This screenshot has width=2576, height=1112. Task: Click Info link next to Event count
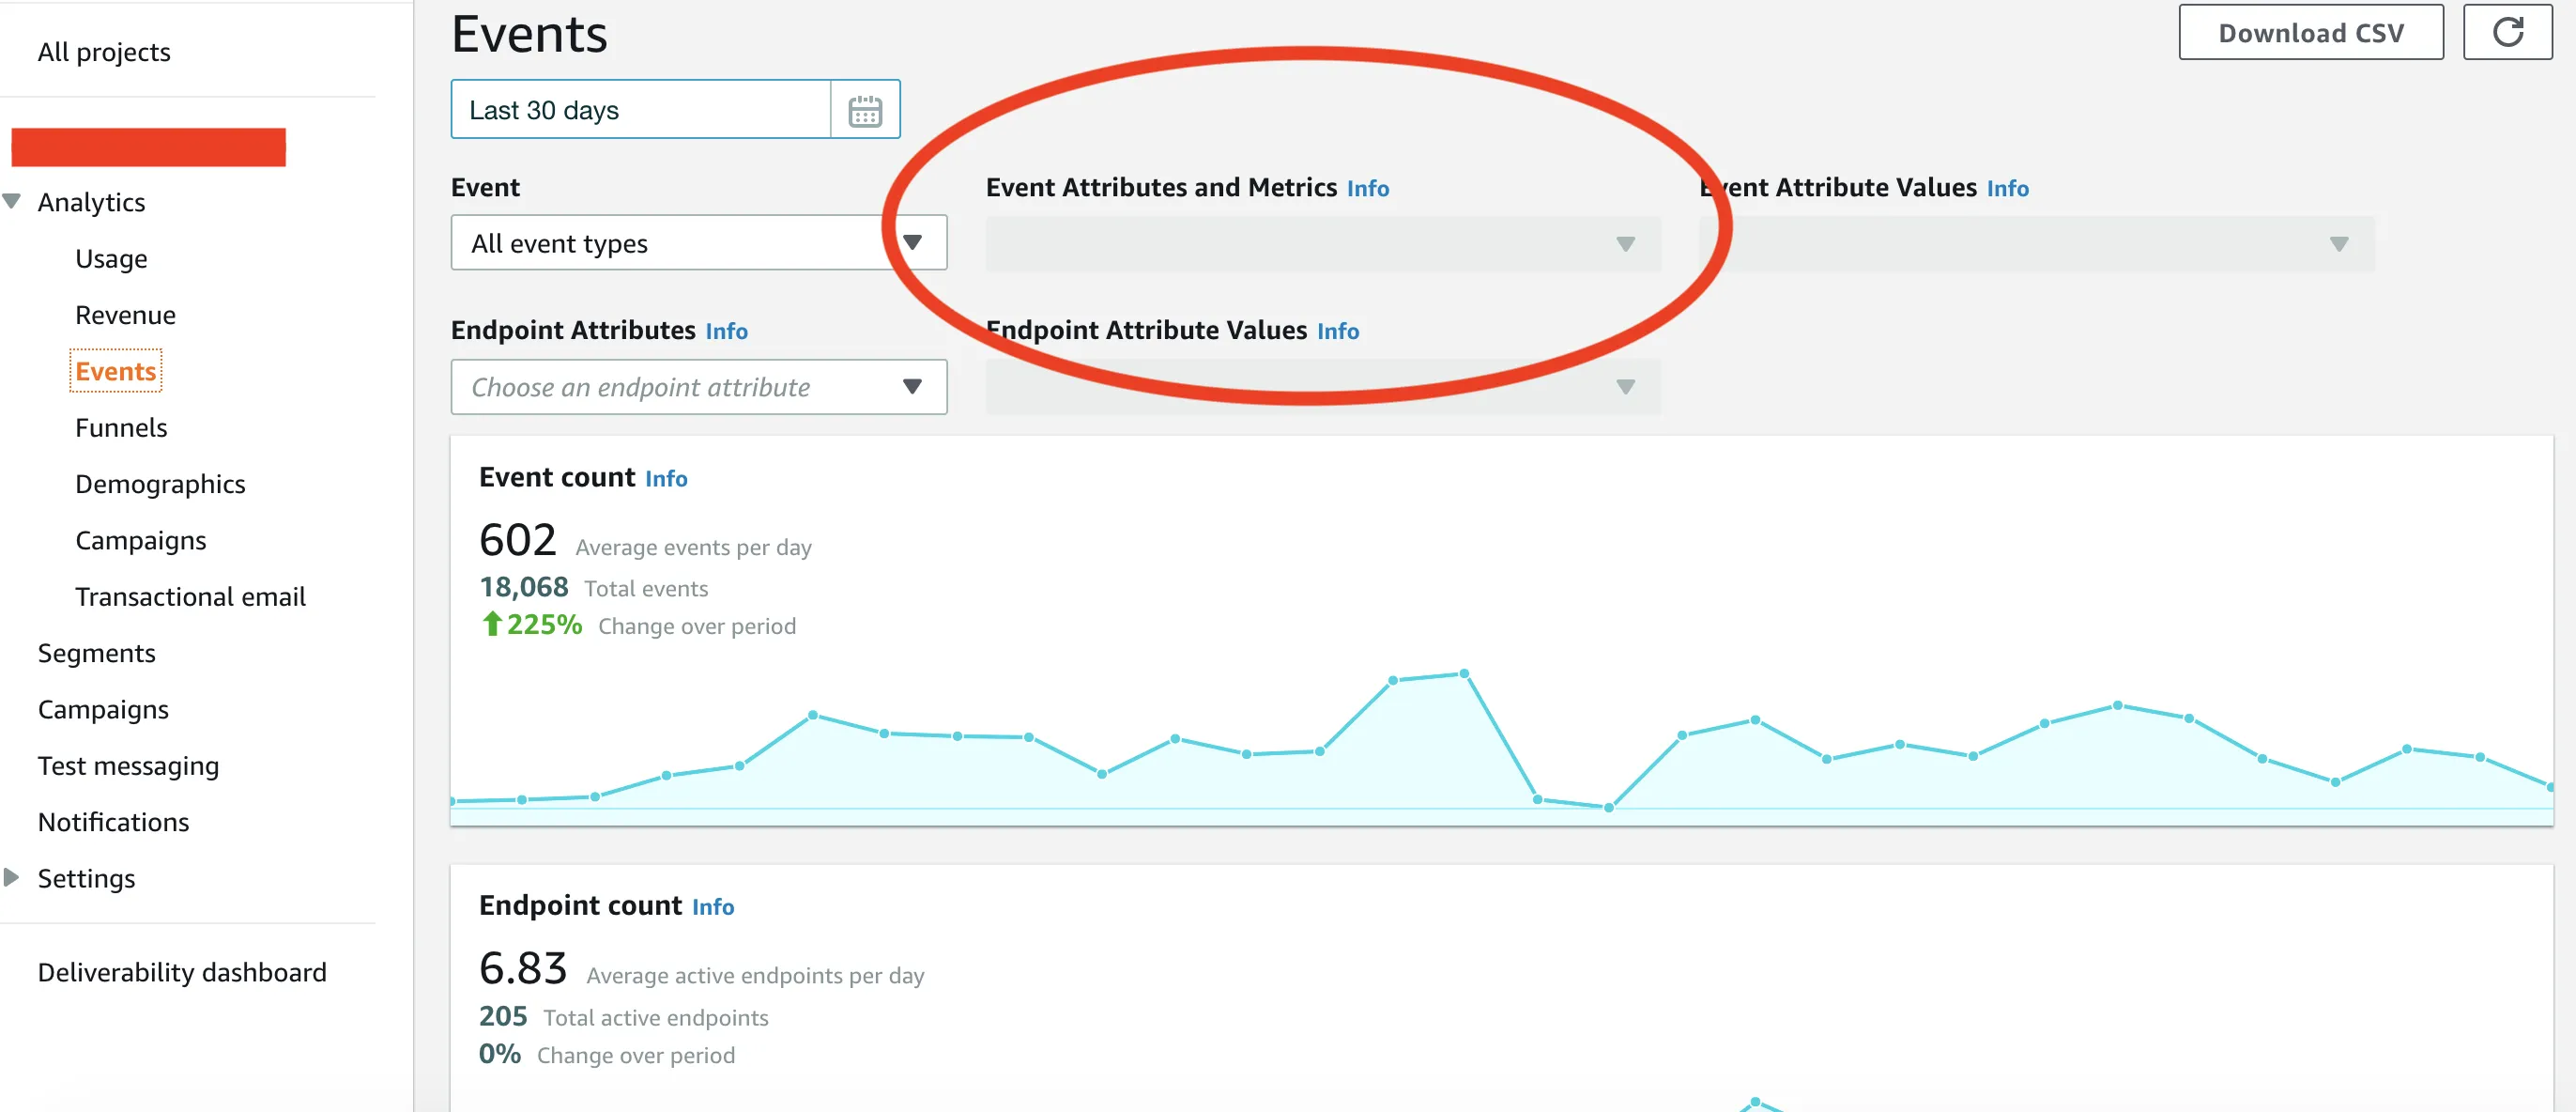tap(665, 479)
